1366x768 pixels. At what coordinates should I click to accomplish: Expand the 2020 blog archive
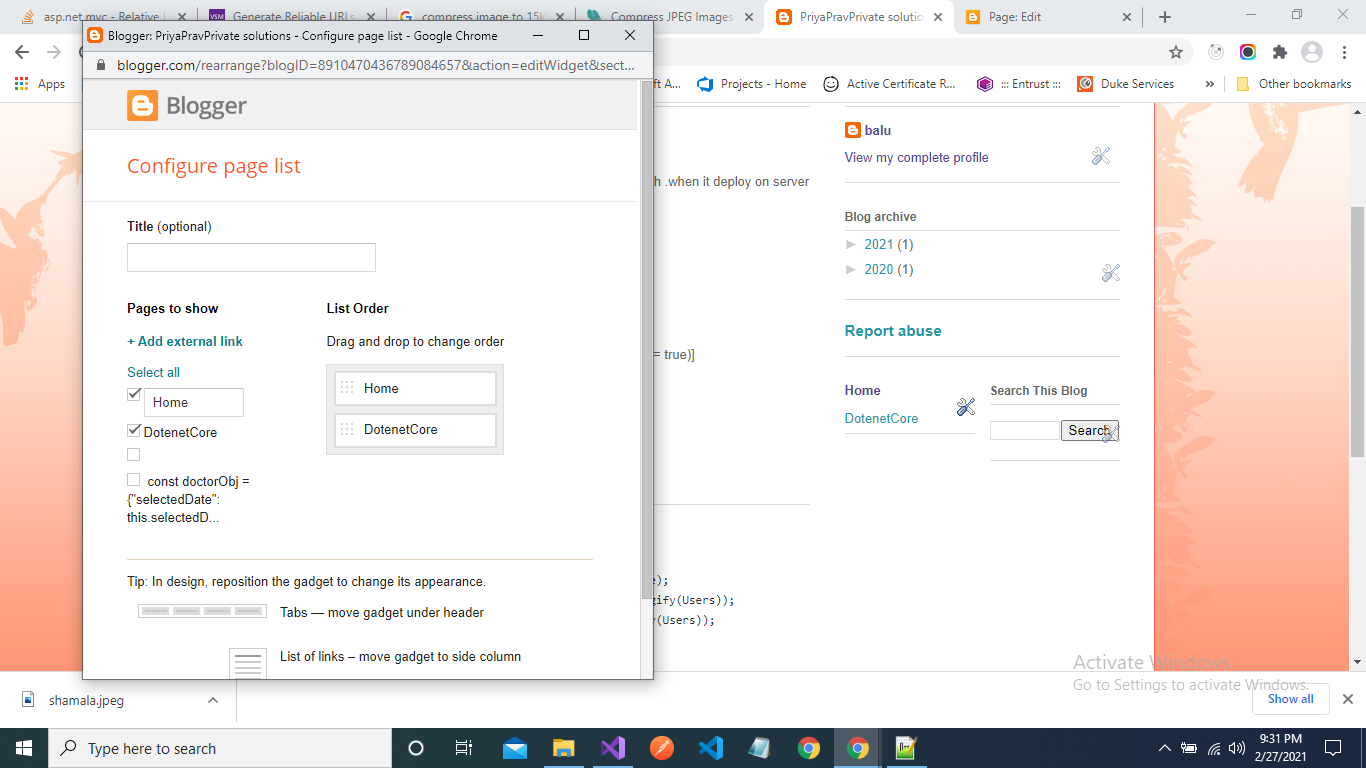pyautogui.click(x=851, y=269)
